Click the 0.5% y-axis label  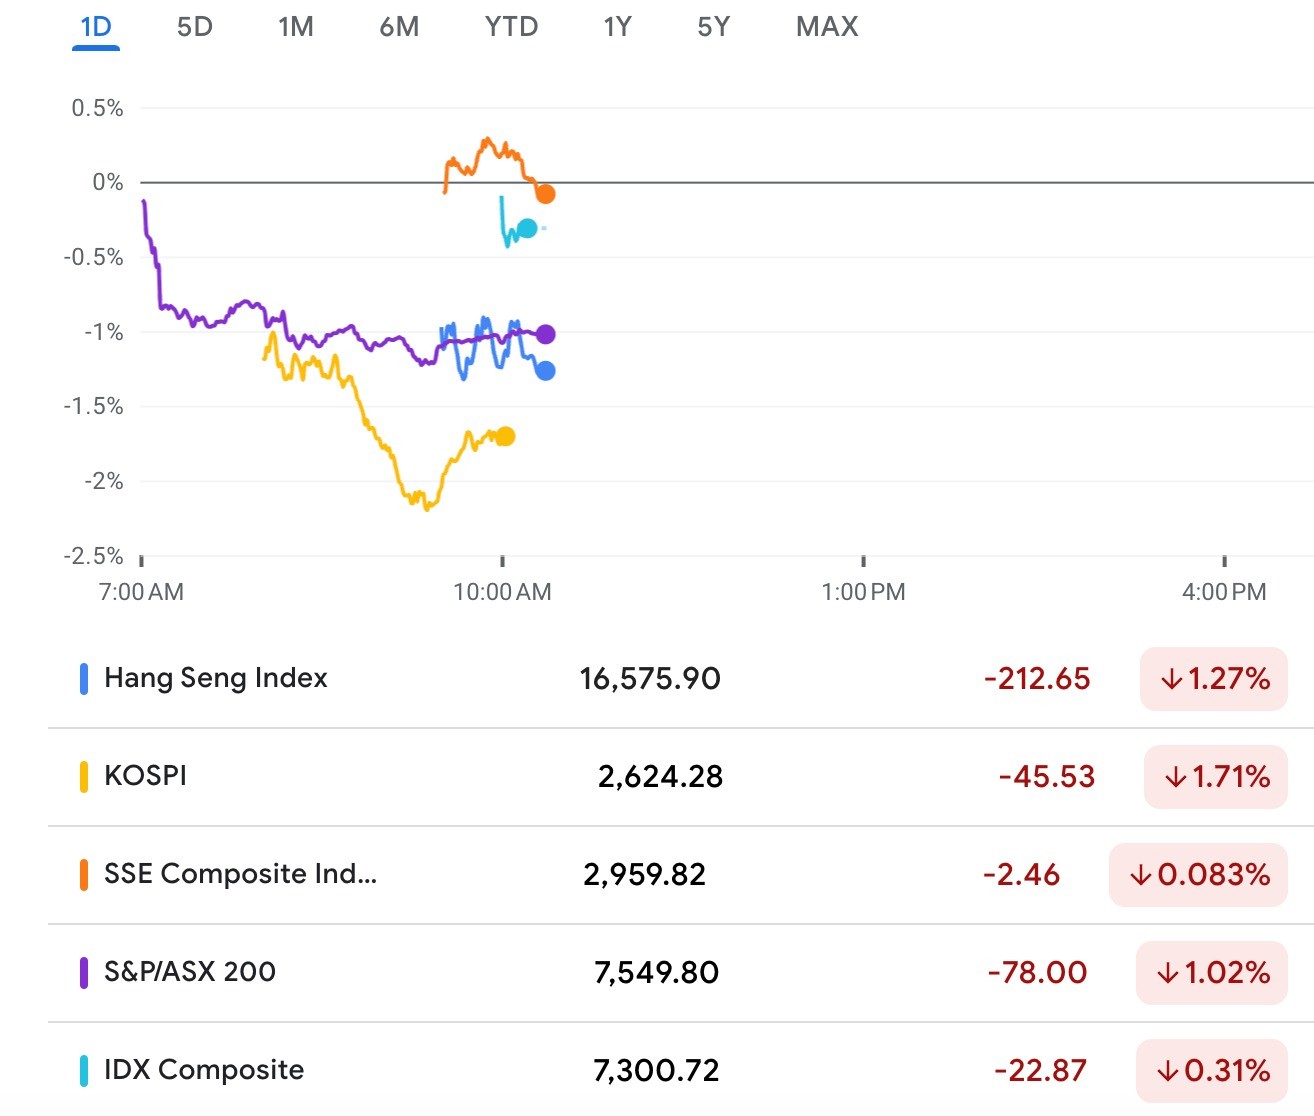coord(97,108)
